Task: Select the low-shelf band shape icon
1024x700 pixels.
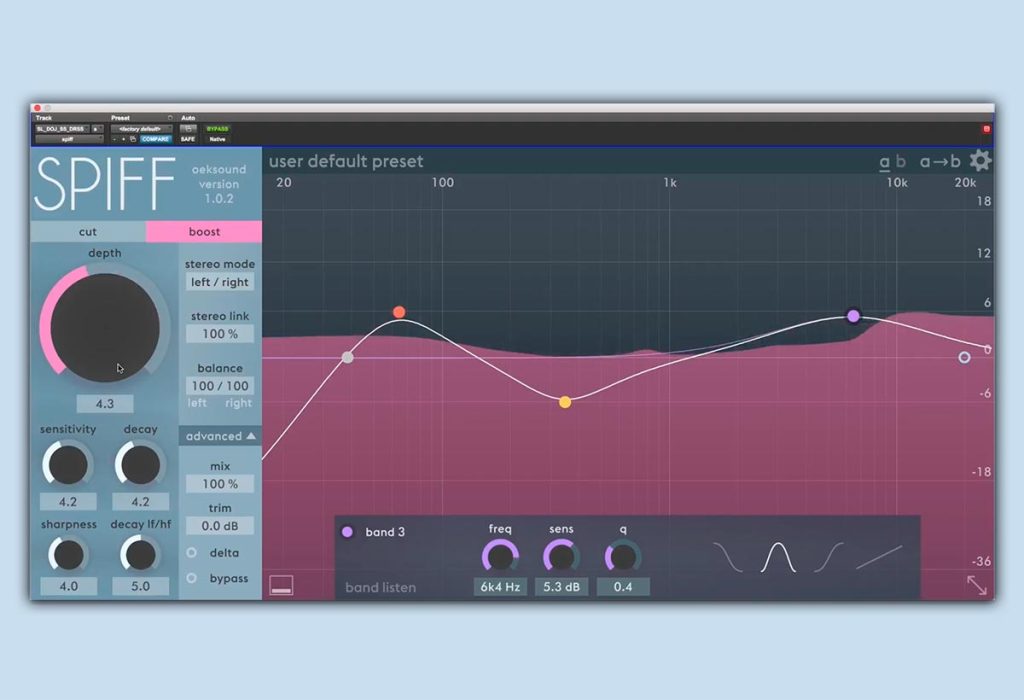Action: coord(728,557)
